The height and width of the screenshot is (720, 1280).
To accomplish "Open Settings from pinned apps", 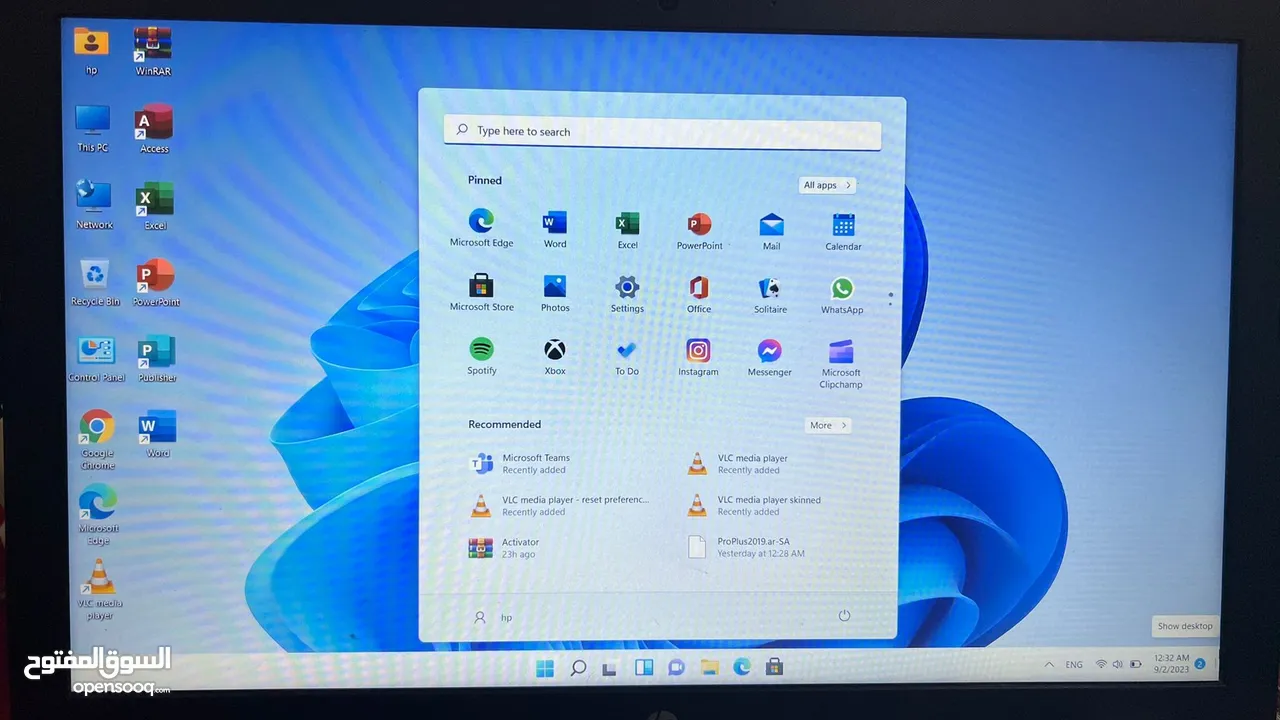I will coord(627,294).
